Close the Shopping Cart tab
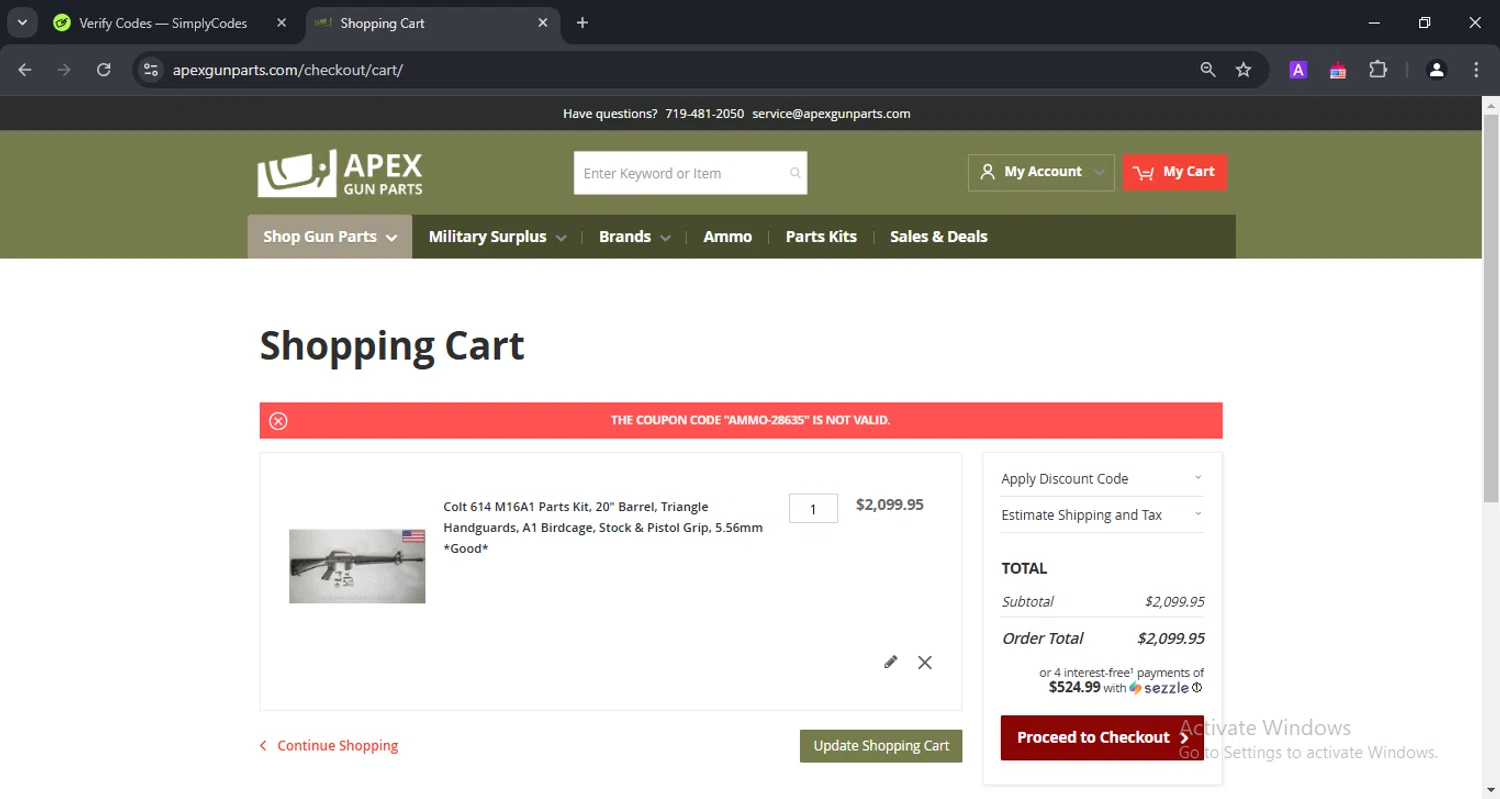1500x799 pixels. [543, 23]
